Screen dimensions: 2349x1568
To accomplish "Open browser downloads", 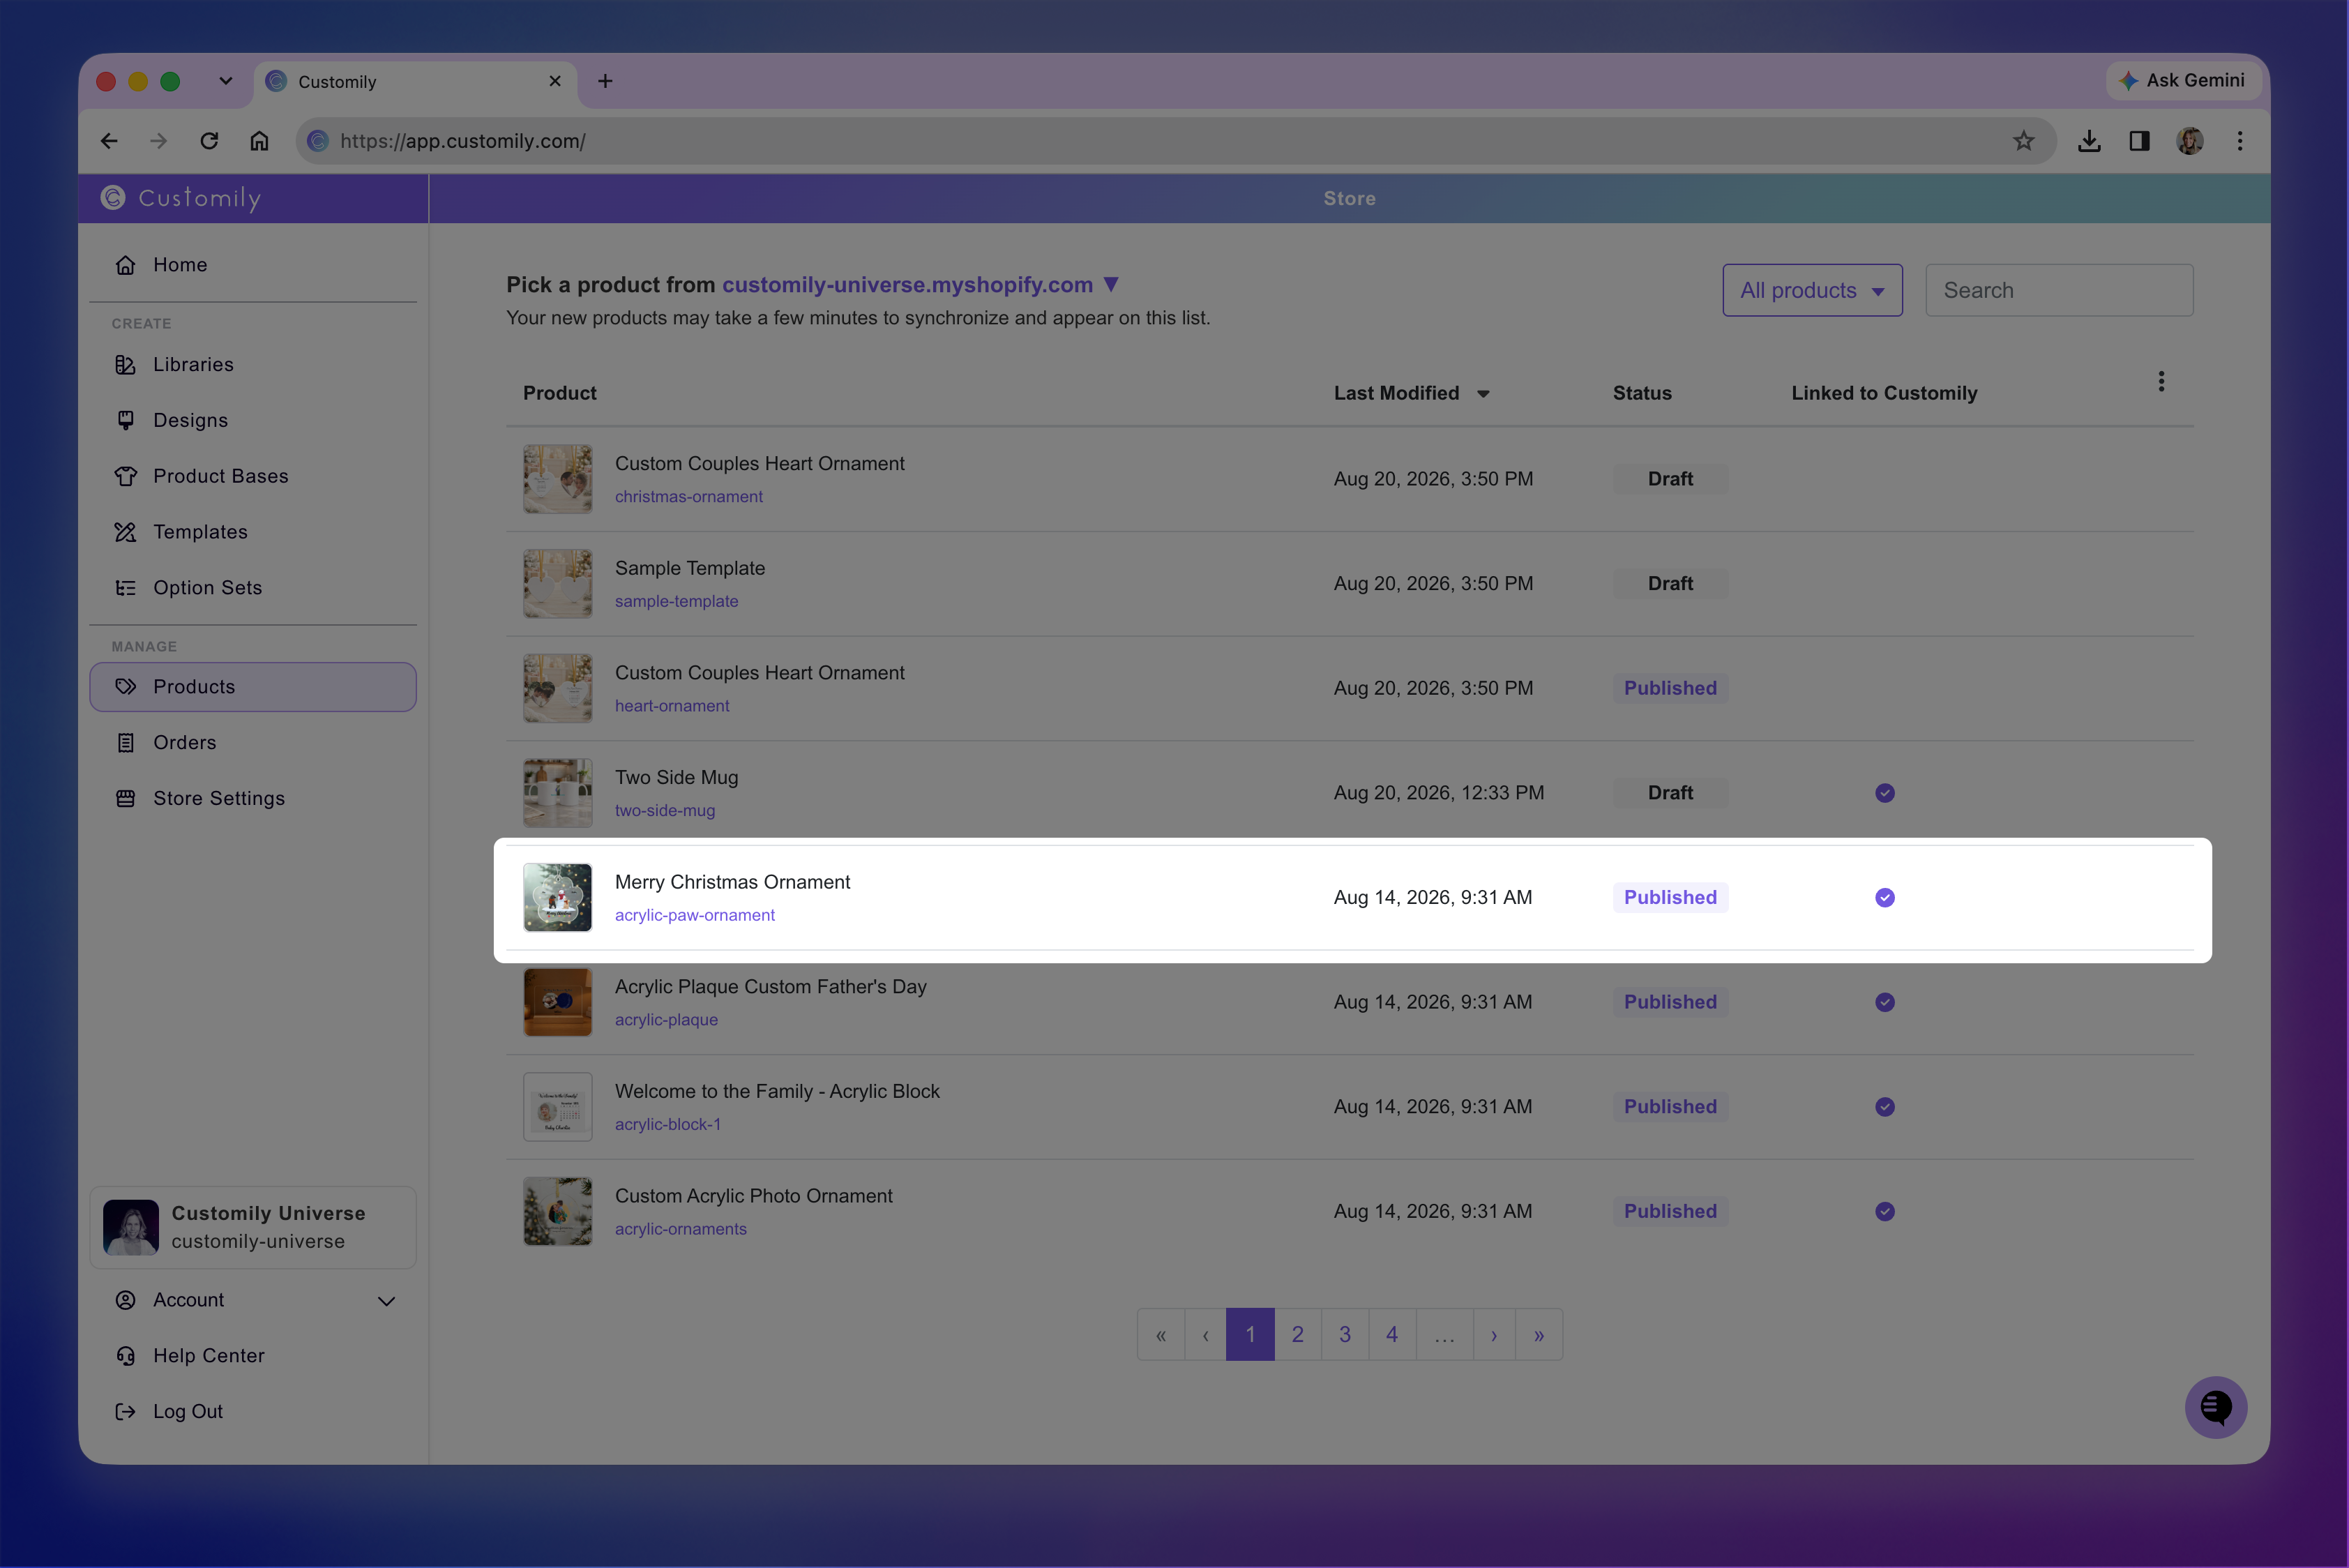I will pyautogui.click(x=2089, y=141).
